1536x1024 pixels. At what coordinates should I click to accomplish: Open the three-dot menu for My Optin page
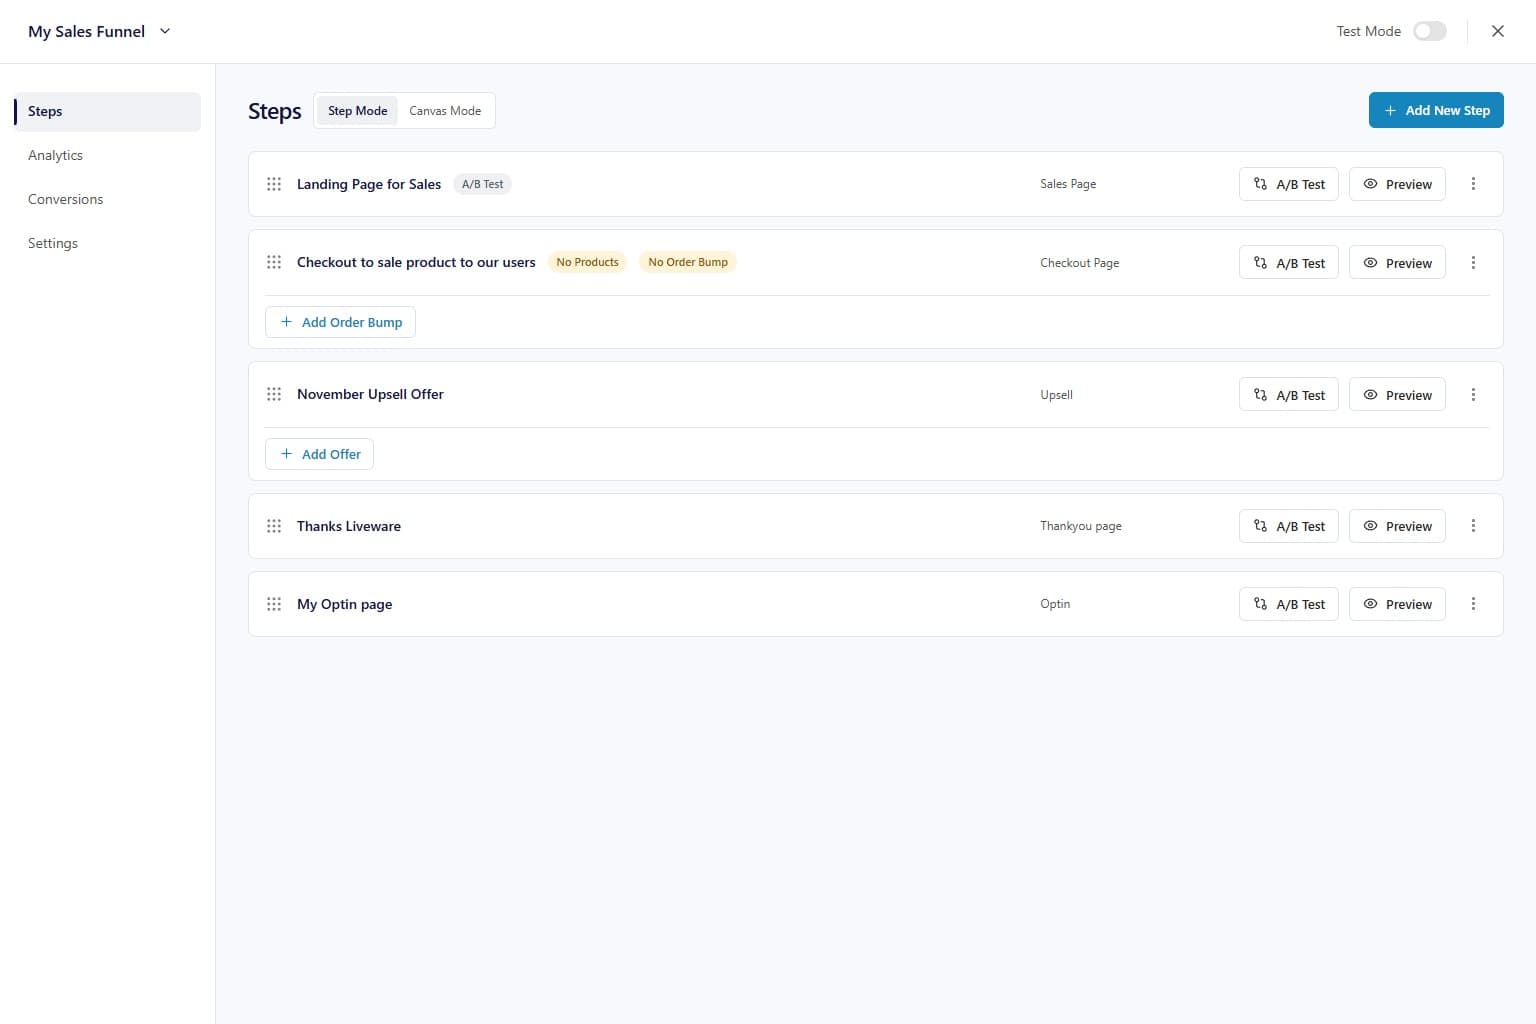(1473, 604)
